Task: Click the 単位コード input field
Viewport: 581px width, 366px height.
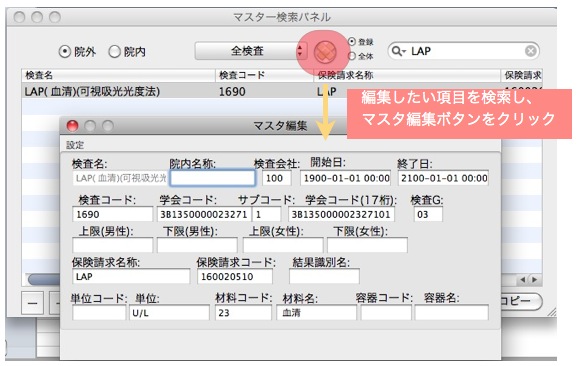Action: coord(99,313)
